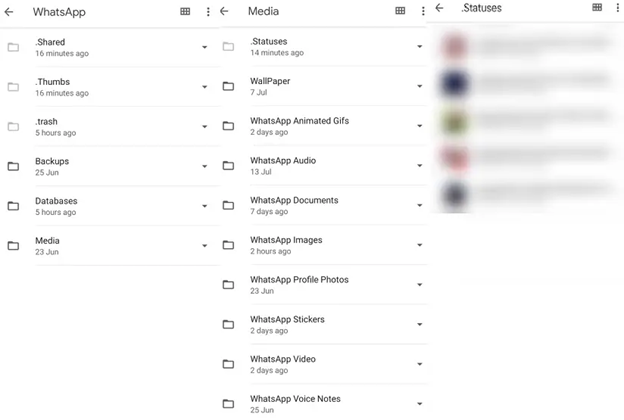Expand options arrow for WhatsApp Profile Photos
The image size is (624, 420).
click(419, 285)
